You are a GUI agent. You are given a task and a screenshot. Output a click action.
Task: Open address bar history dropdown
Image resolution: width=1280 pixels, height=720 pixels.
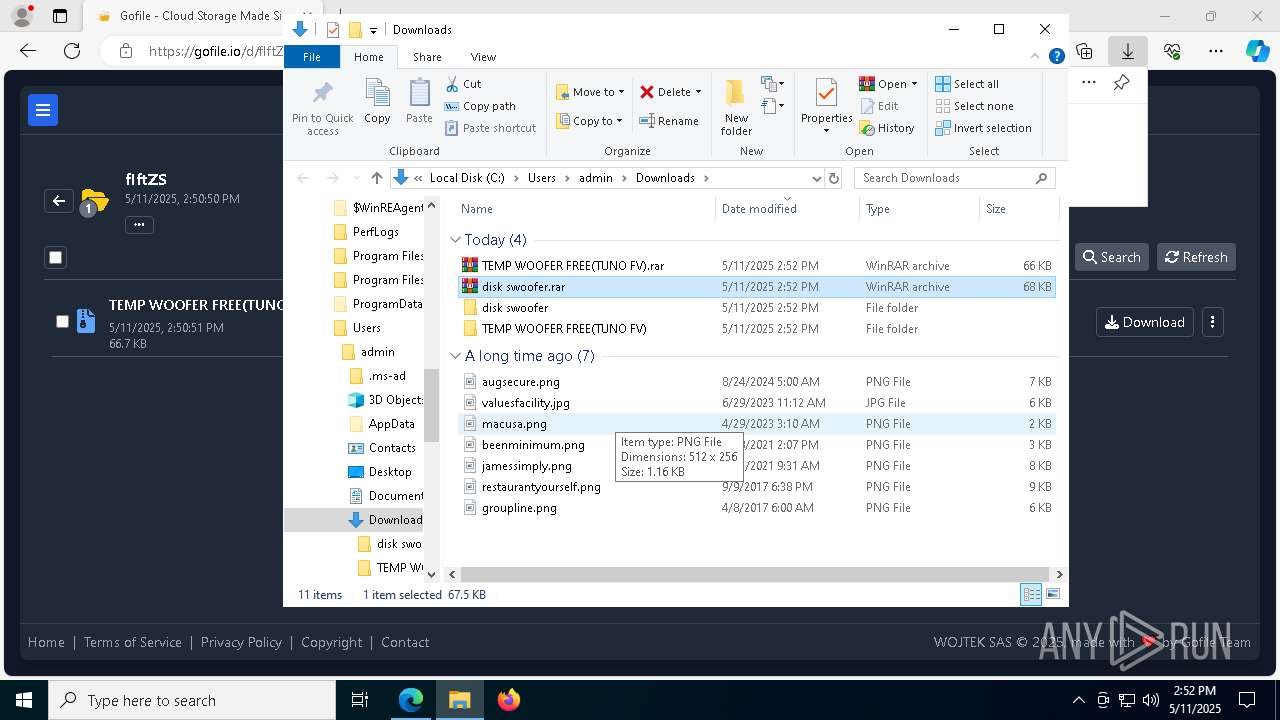click(817, 178)
